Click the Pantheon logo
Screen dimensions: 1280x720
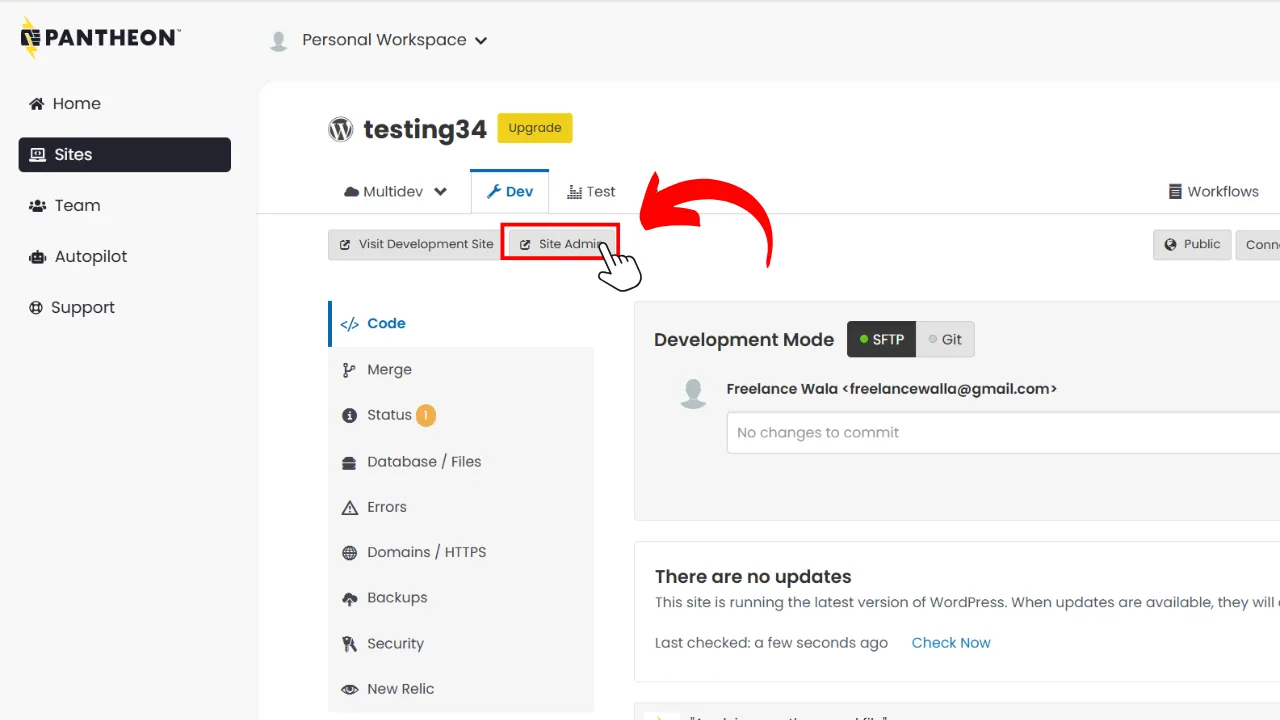coord(100,38)
